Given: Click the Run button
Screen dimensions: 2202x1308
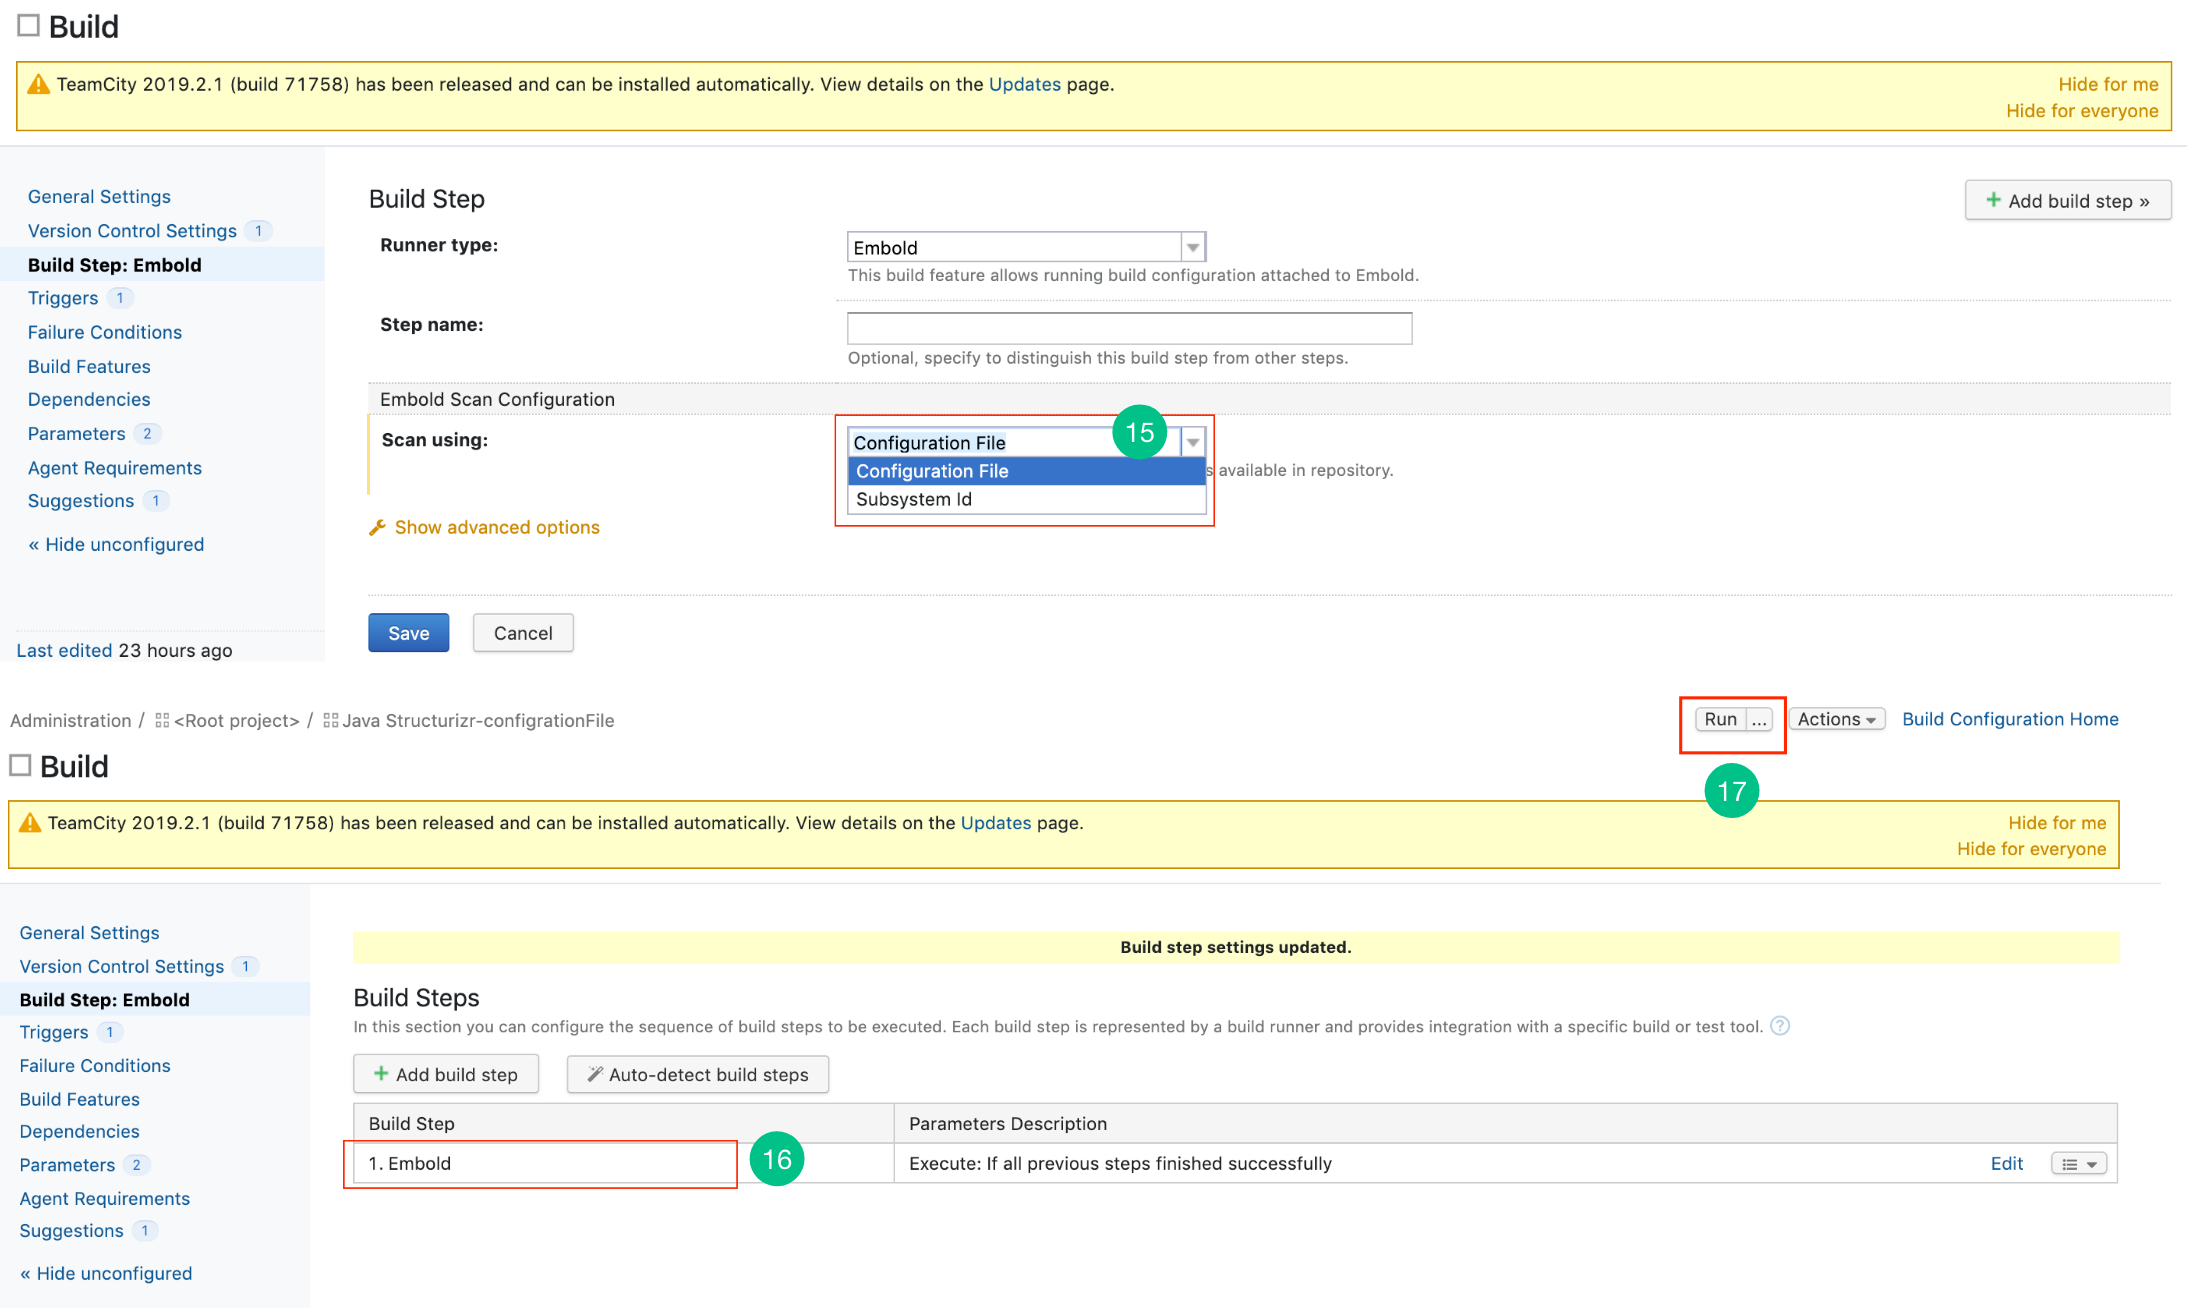Looking at the screenshot, I should coord(1720,719).
